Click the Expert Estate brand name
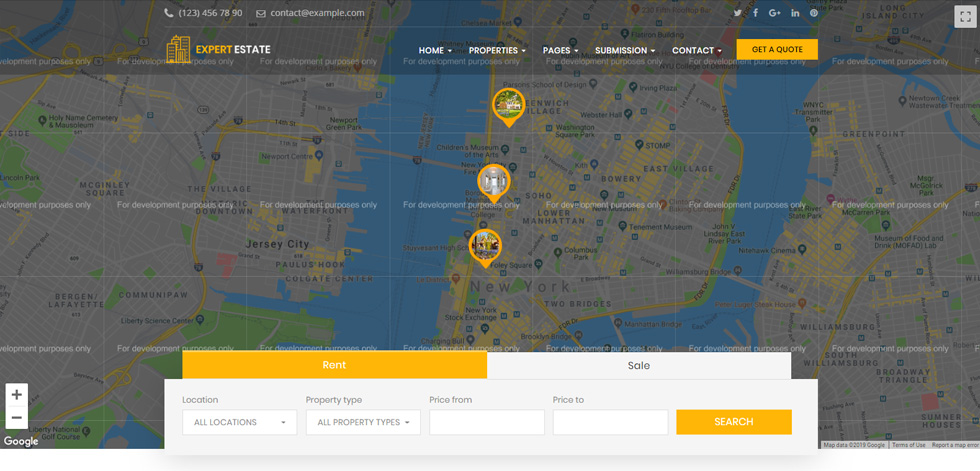This screenshot has height=471, width=980. coord(233,49)
